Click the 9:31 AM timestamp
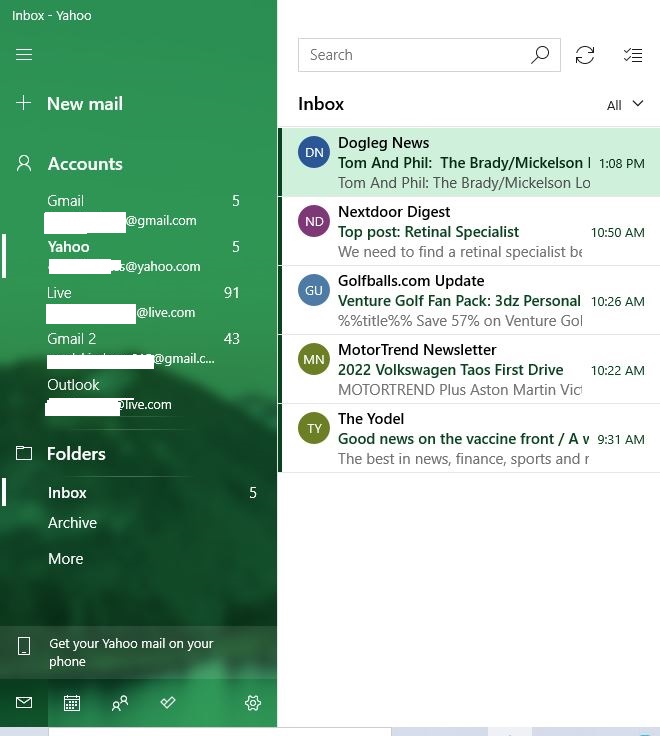Image resolution: width=660 pixels, height=736 pixels. 621,439
